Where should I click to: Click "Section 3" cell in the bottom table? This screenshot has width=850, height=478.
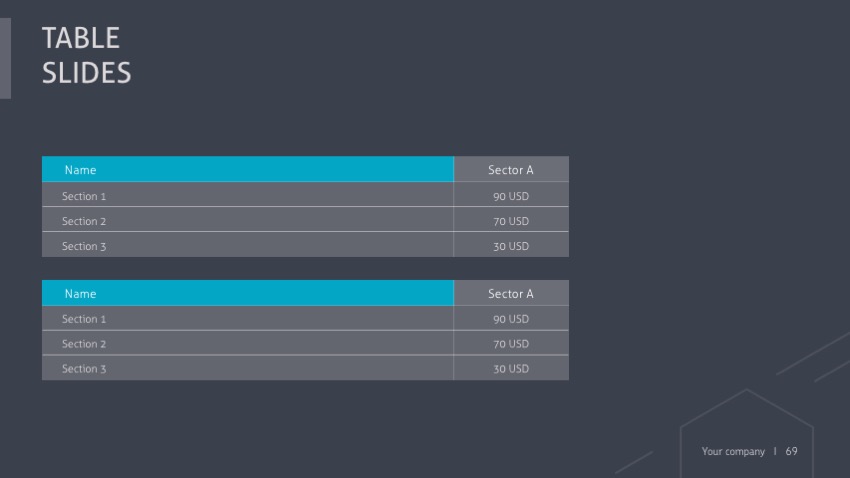(84, 369)
